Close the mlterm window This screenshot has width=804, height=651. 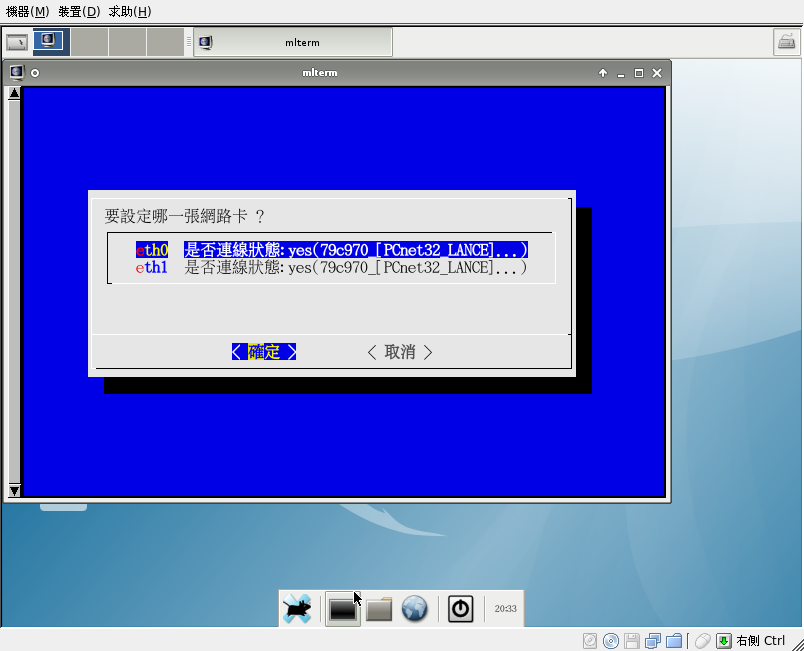(657, 73)
